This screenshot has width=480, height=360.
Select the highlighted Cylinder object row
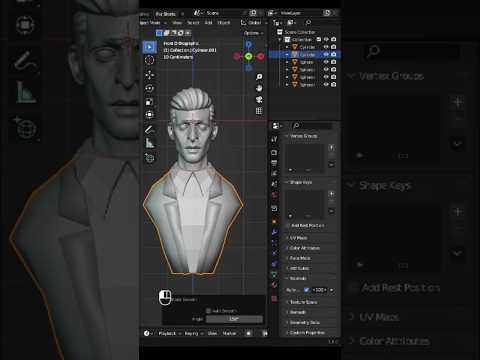pos(304,54)
